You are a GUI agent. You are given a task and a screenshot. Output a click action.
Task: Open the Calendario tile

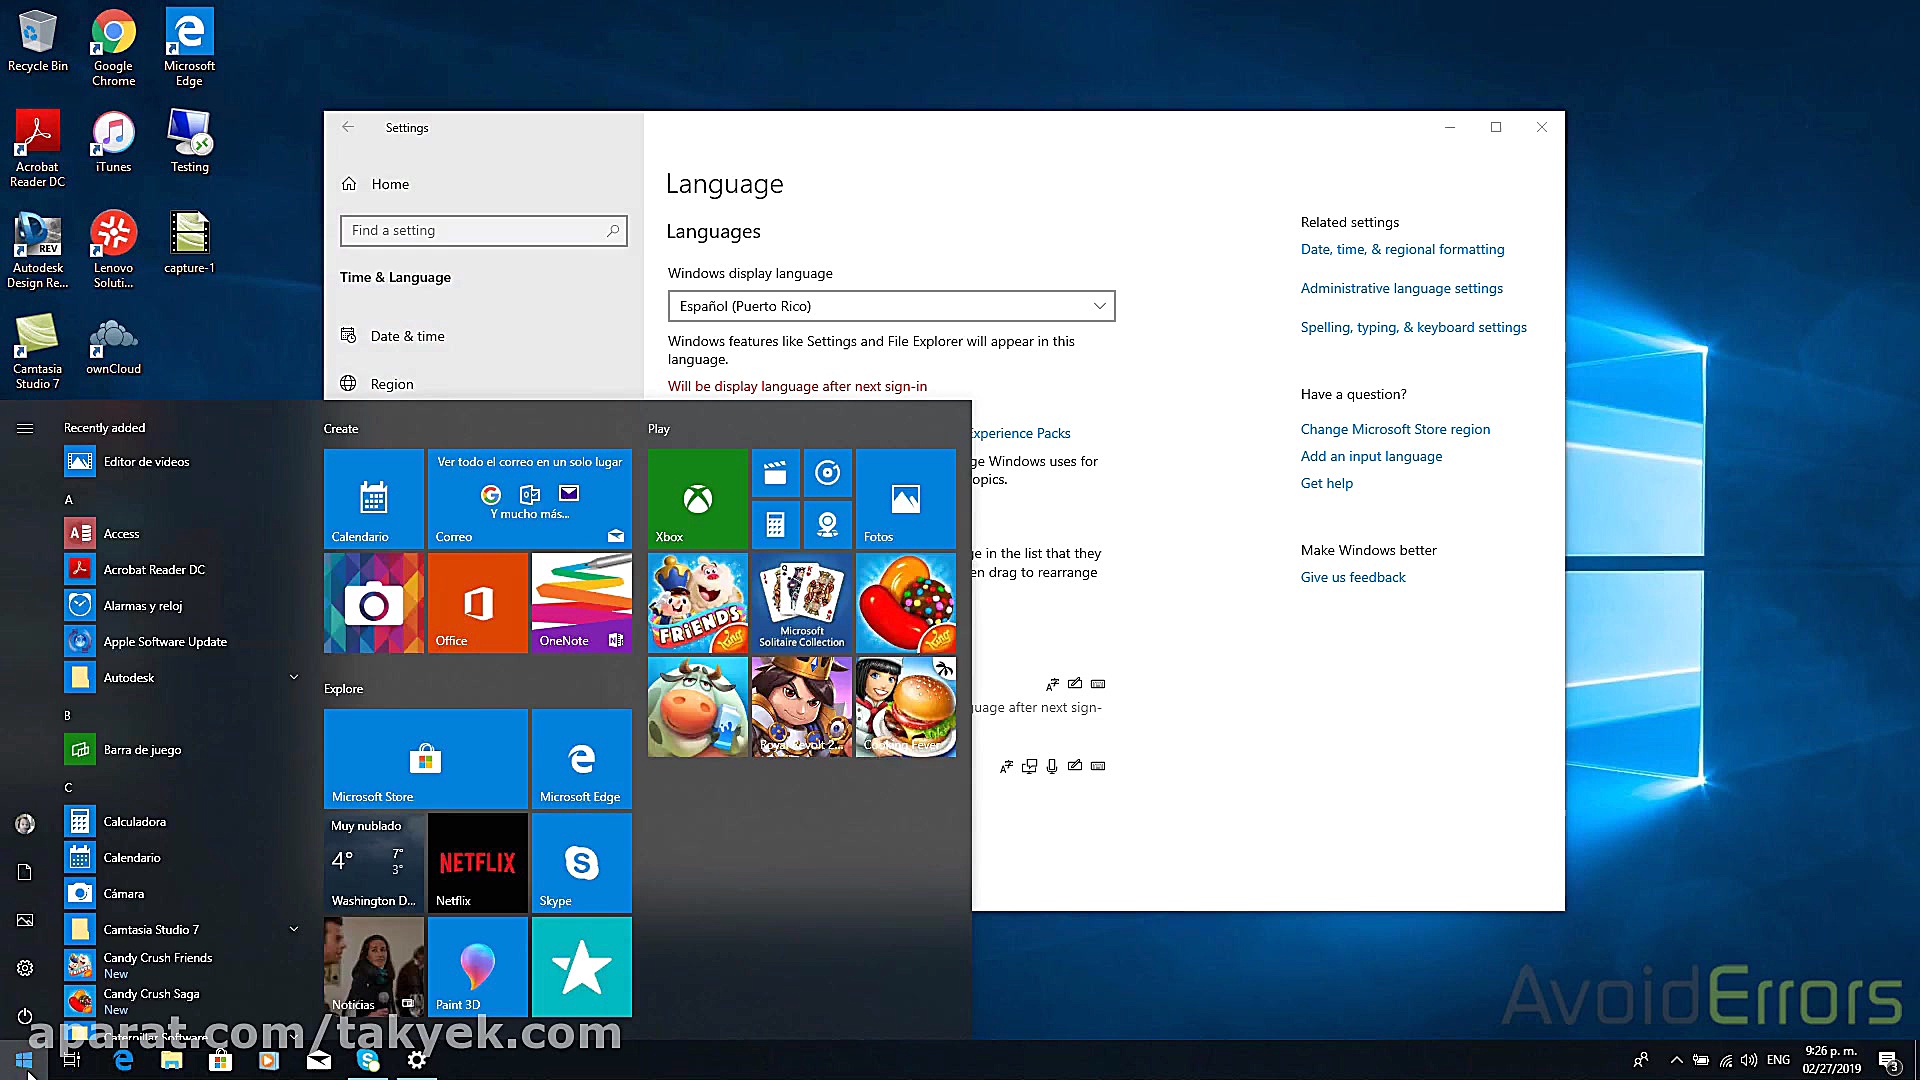373,498
